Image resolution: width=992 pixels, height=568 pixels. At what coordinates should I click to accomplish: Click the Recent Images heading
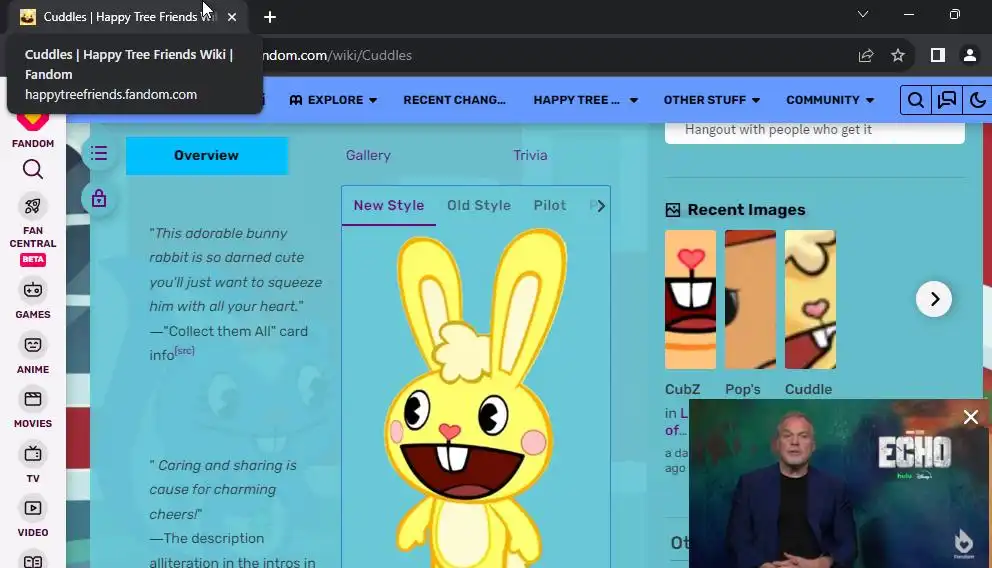pos(747,210)
